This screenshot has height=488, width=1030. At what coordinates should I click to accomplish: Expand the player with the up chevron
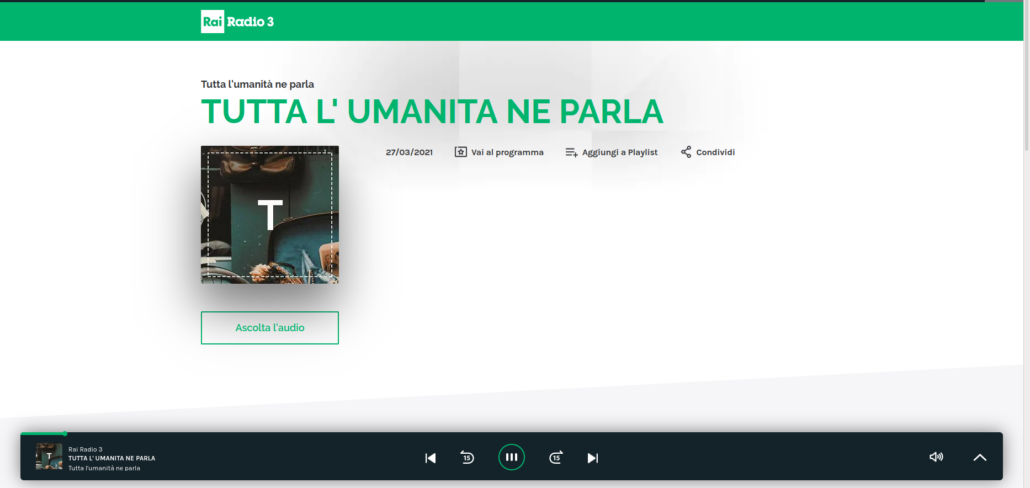click(x=979, y=458)
